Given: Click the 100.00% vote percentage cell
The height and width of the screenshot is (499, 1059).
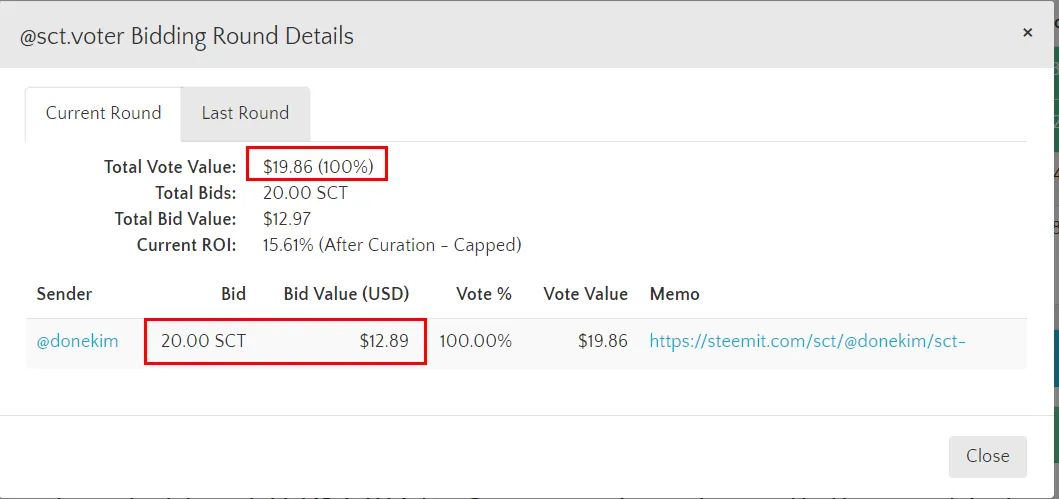Looking at the screenshot, I should (x=475, y=341).
